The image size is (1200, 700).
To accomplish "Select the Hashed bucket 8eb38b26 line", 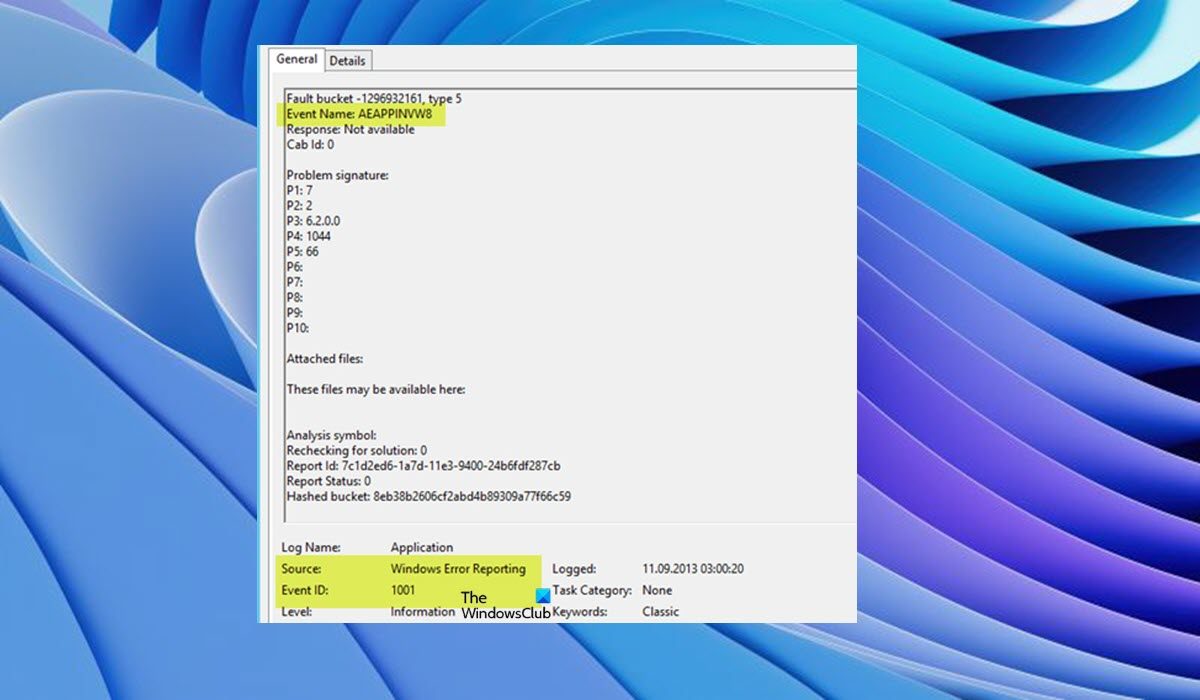I will coord(428,496).
